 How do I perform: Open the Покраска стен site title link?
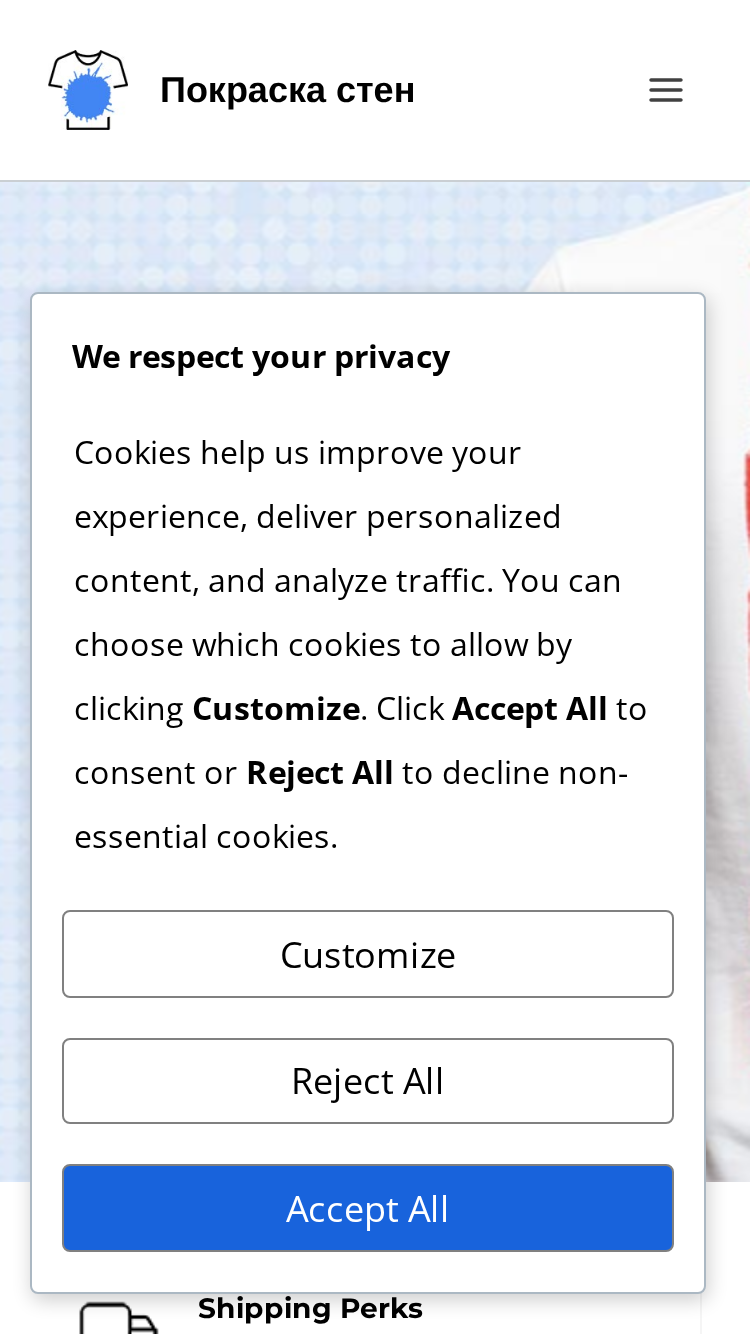click(287, 90)
